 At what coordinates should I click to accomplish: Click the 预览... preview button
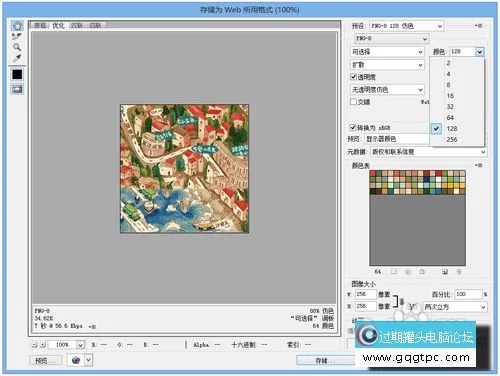tap(46, 360)
